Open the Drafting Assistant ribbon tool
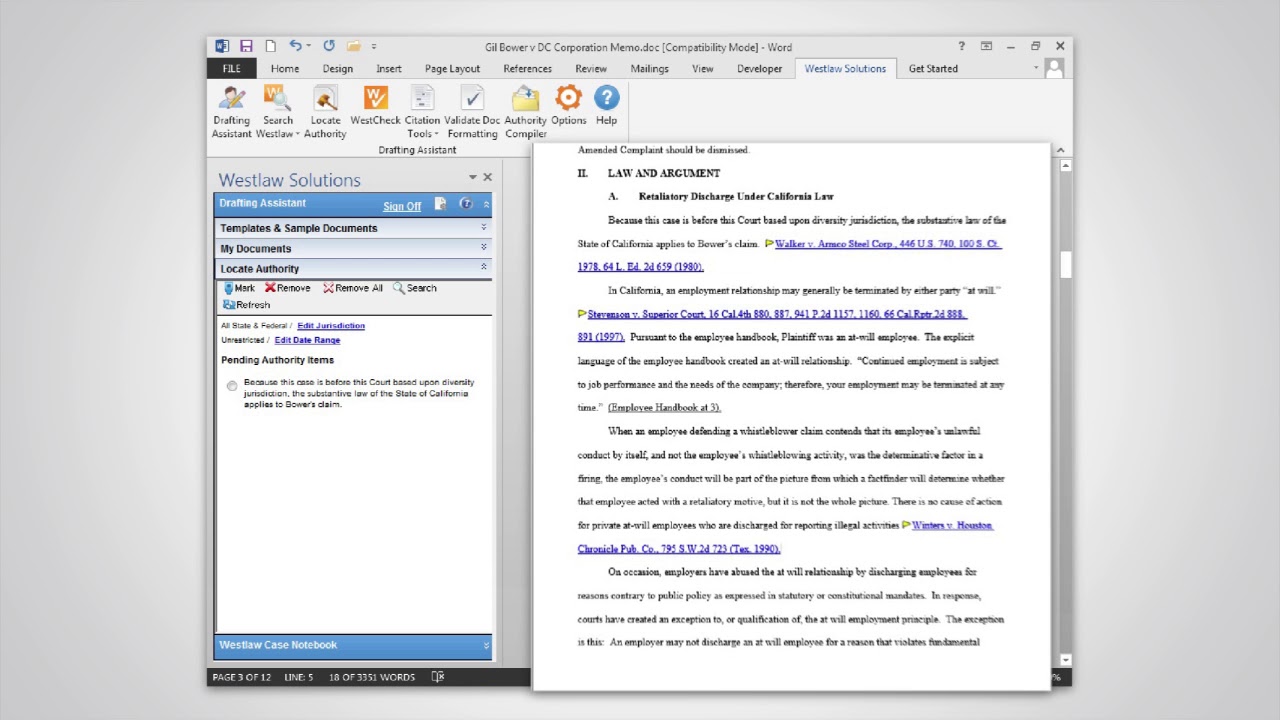Viewport: 1280px width, 720px height. click(x=231, y=112)
